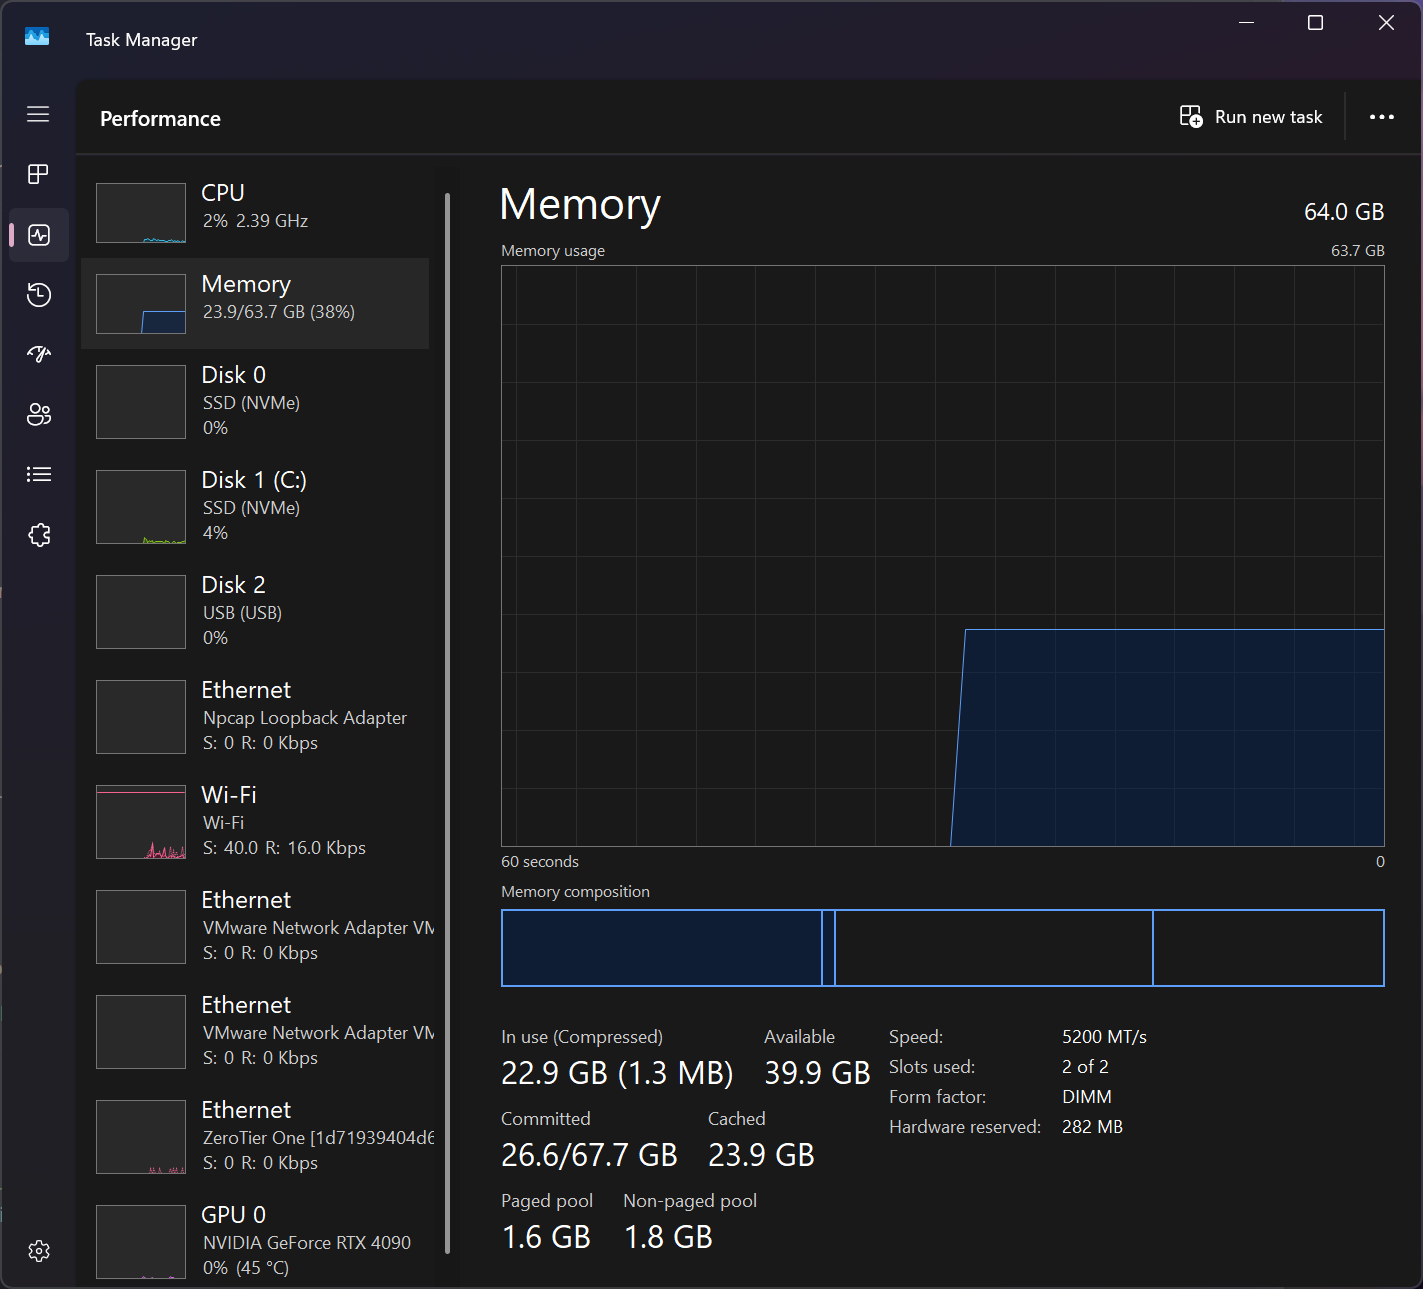Click the standby segment of memory composition
Image resolution: width=1423 pixels, height=1289 pixels.
coord(994,948)
